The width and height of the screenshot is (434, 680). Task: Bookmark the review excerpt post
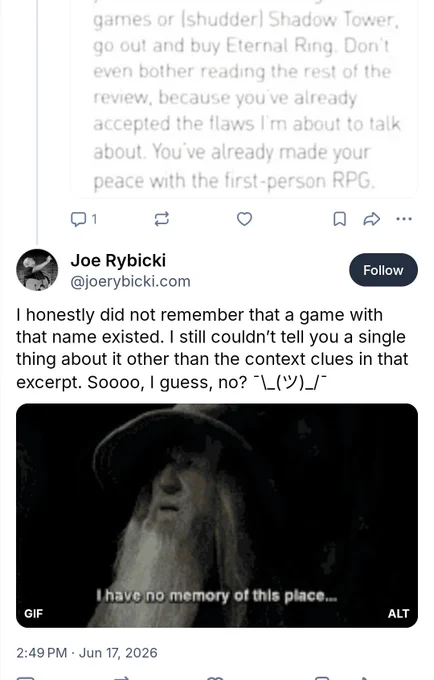pos(339,219)
